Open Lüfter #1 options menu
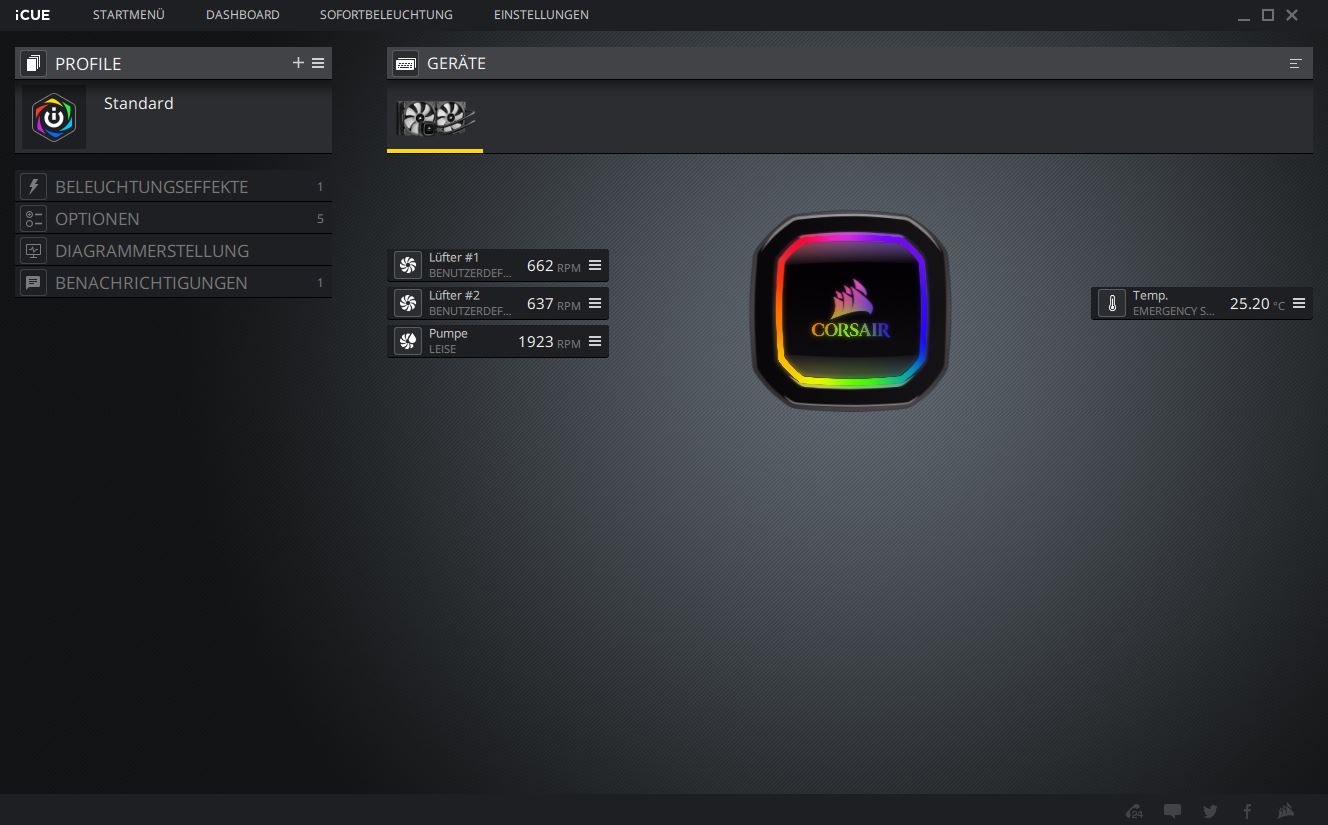This screenshot has height=825, width=1328. coord(595,265)
